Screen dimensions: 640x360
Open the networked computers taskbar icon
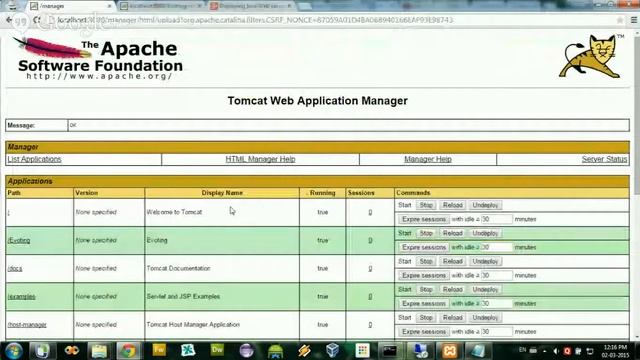coord(420,351)
